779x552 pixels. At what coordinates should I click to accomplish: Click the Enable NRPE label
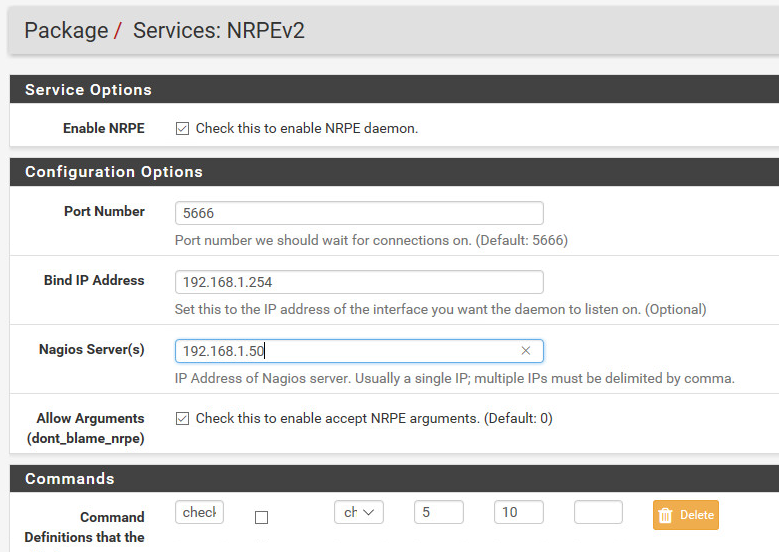(x=104, y=128)
